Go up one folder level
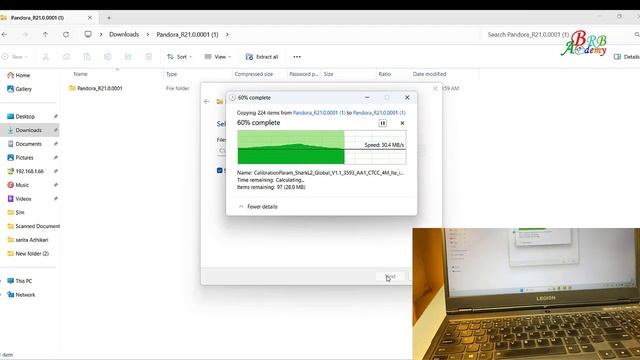This screenshot has width=640, height=360. 45,35
